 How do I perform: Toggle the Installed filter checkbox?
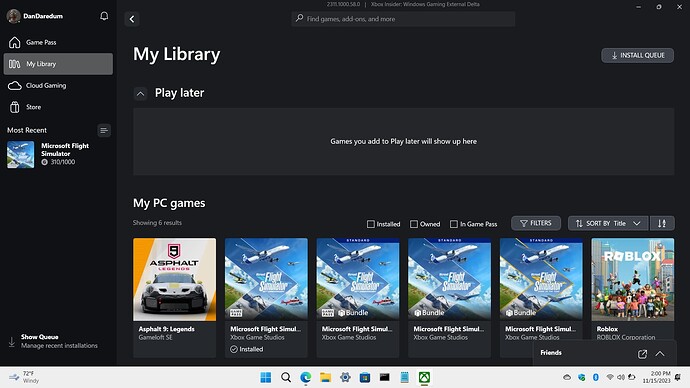pos(371,224)
